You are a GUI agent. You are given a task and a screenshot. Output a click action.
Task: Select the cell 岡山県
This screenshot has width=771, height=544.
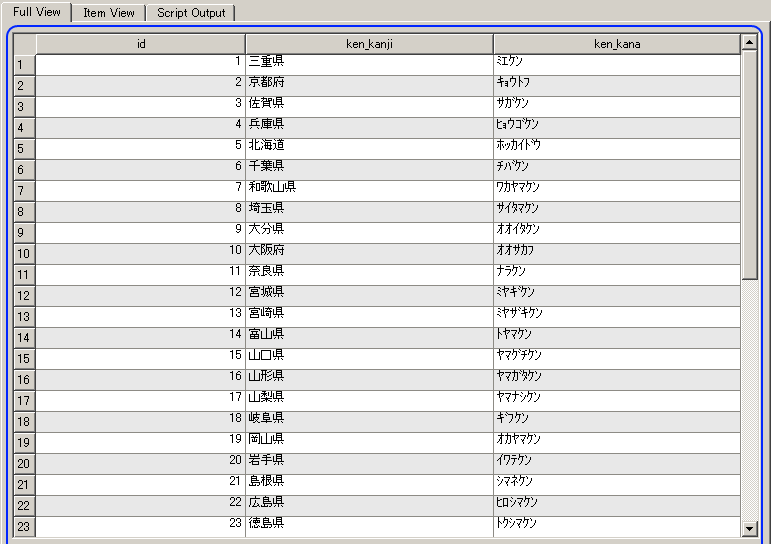(x=369, y=443)
